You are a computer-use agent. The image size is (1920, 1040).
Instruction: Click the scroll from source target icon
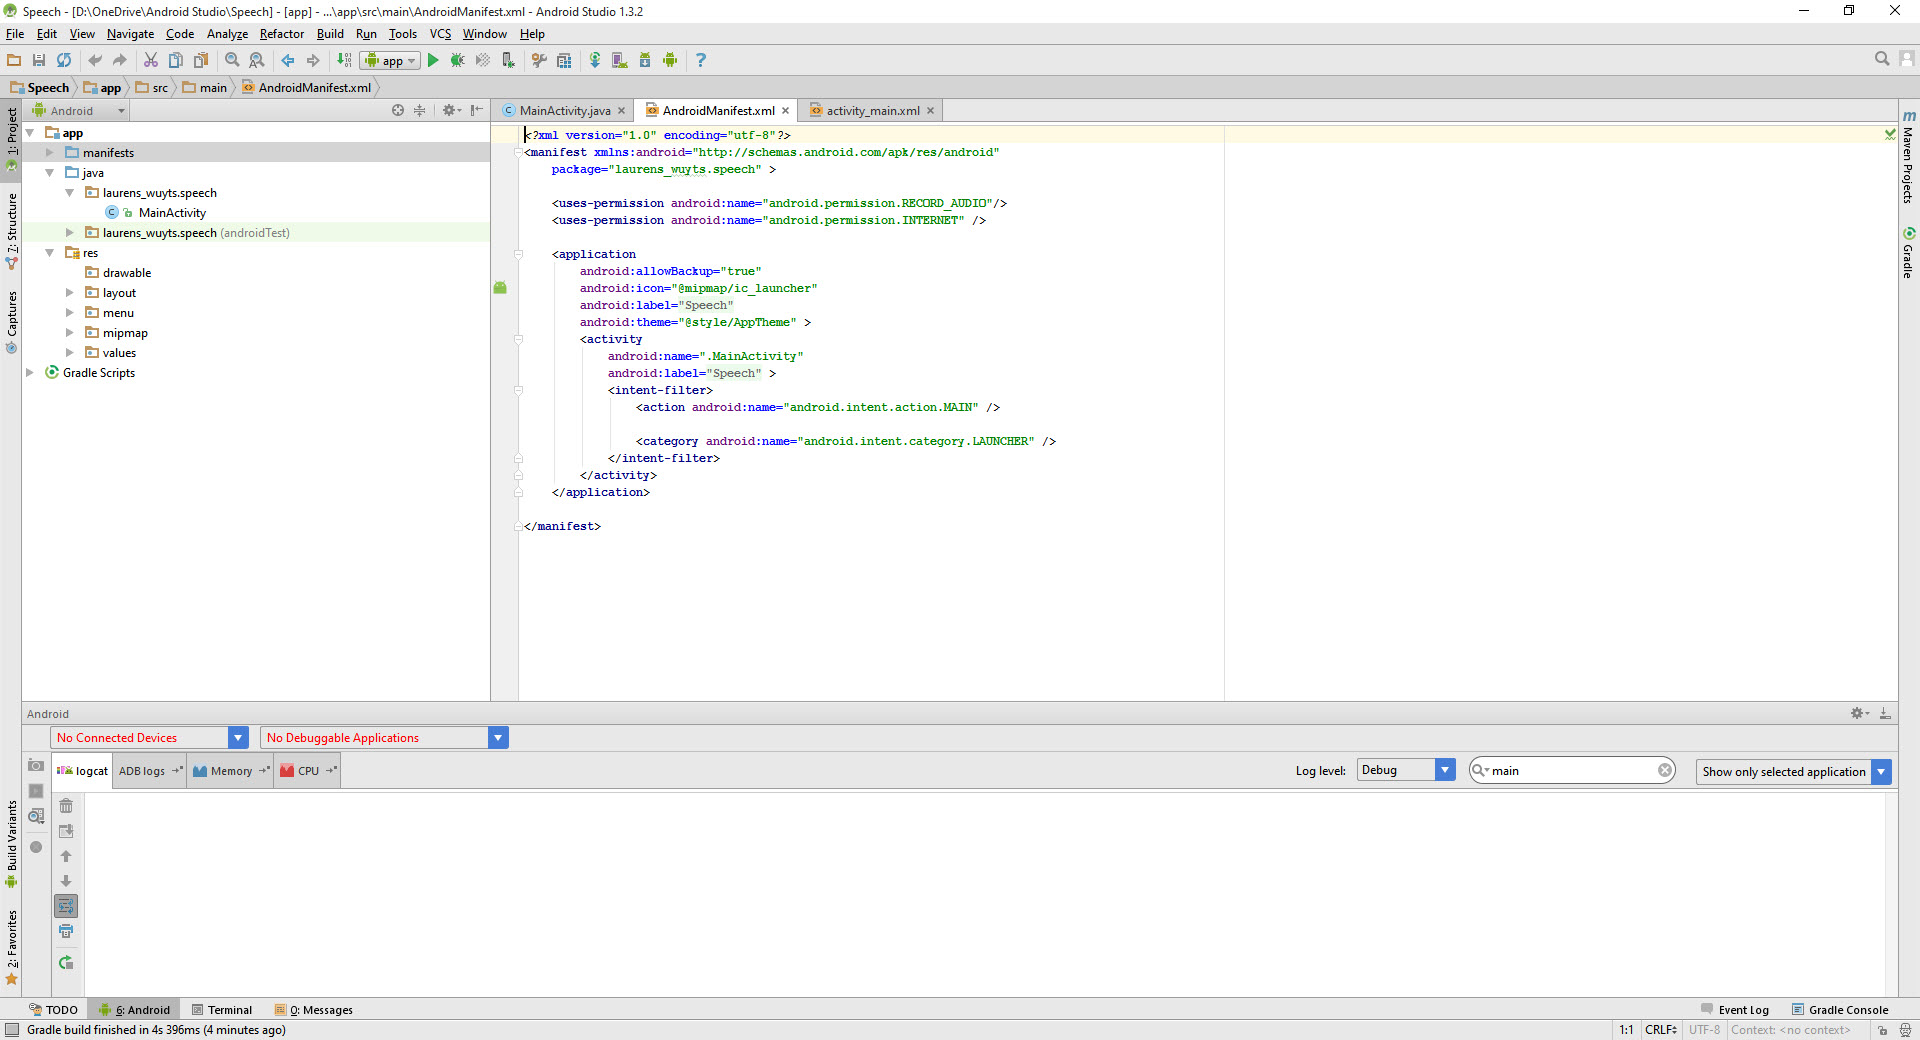tap(398, 110)
